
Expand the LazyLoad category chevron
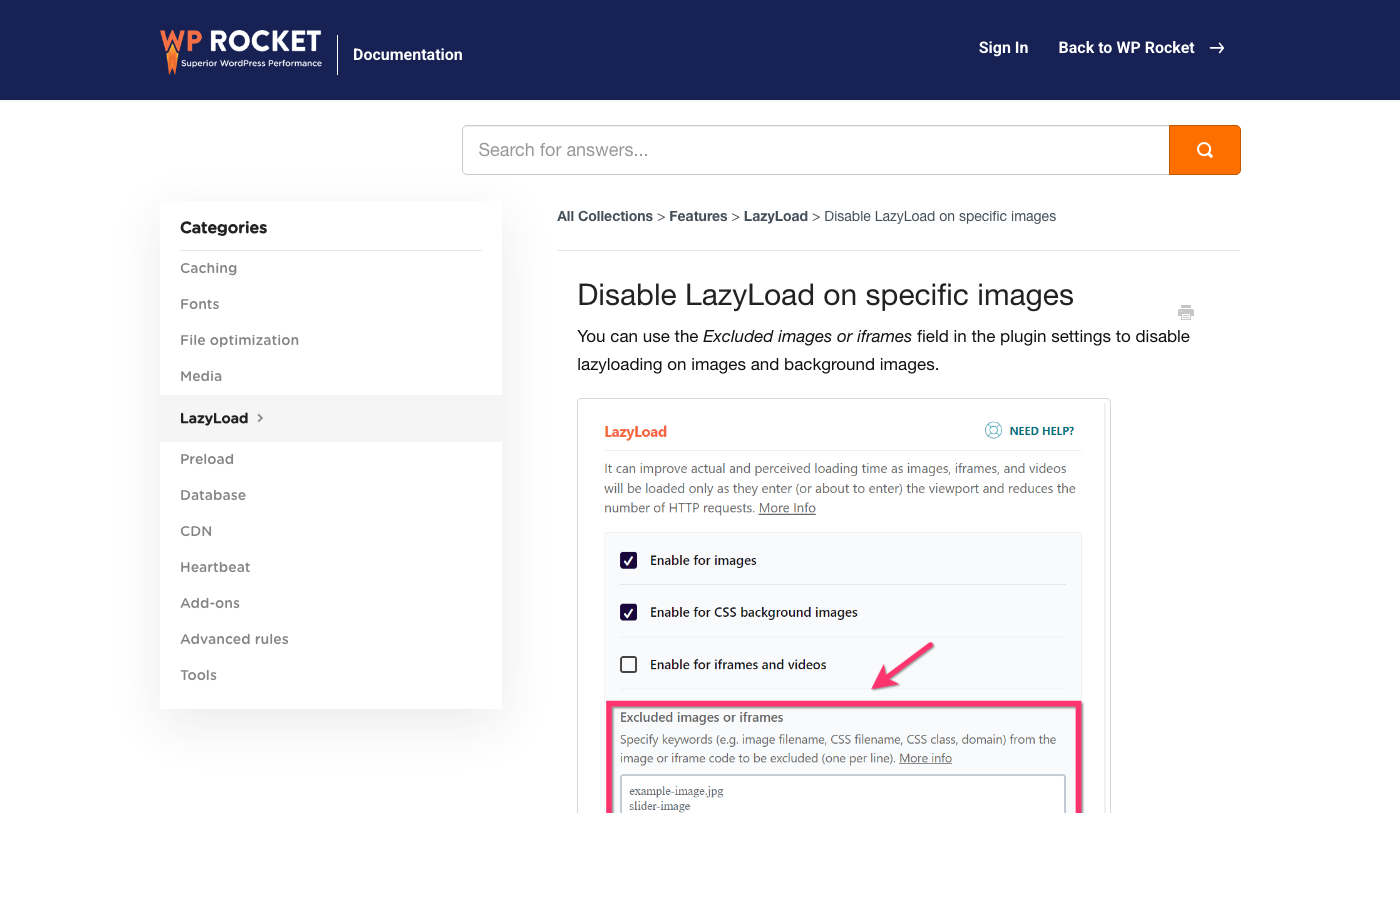tap(259, 418)
